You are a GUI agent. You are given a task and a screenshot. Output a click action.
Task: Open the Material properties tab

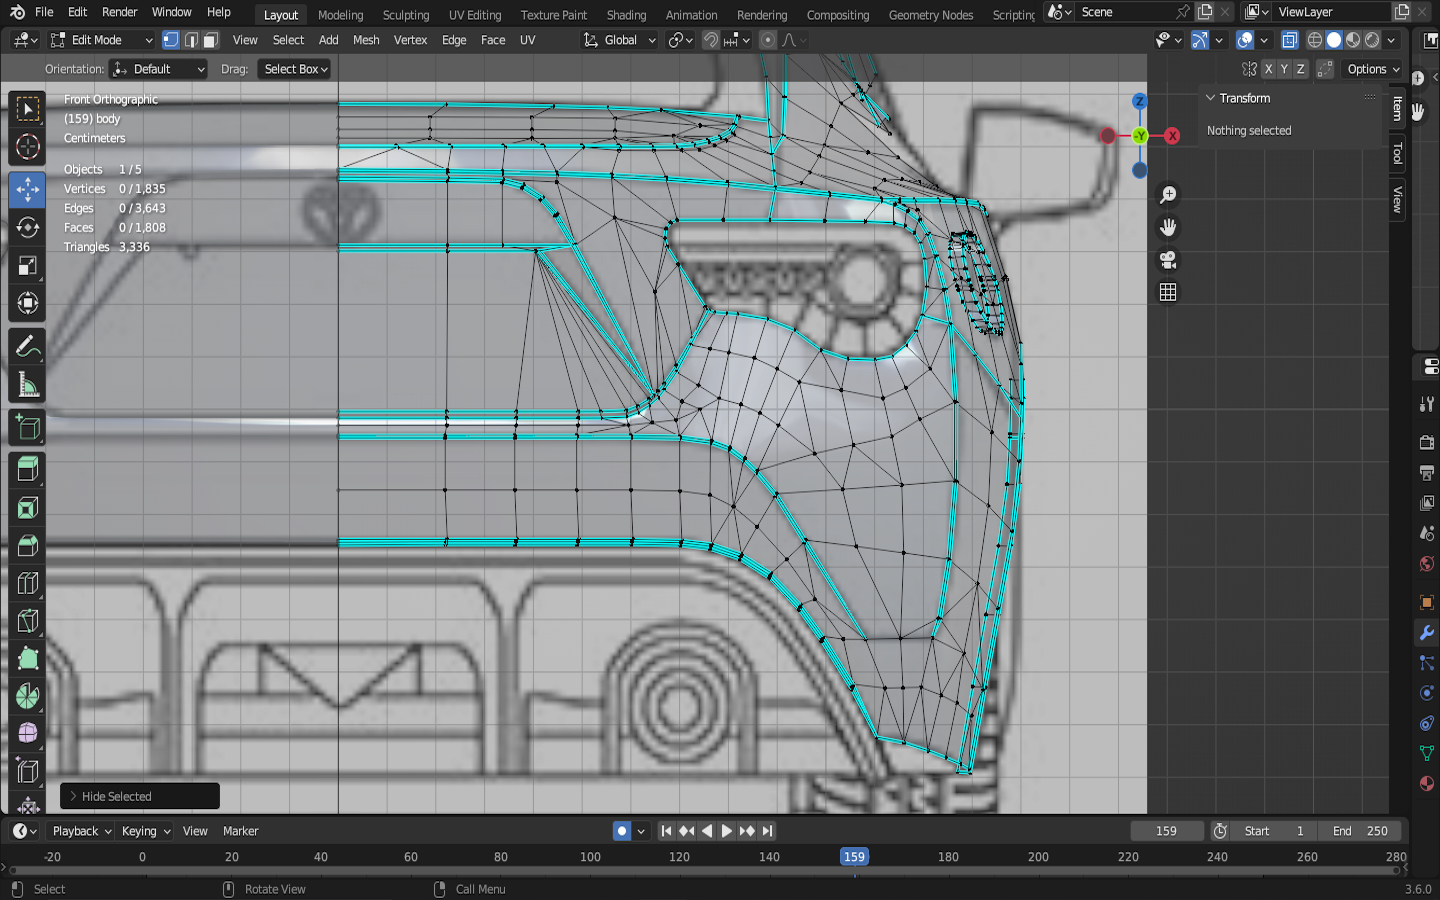(1426, 783)
